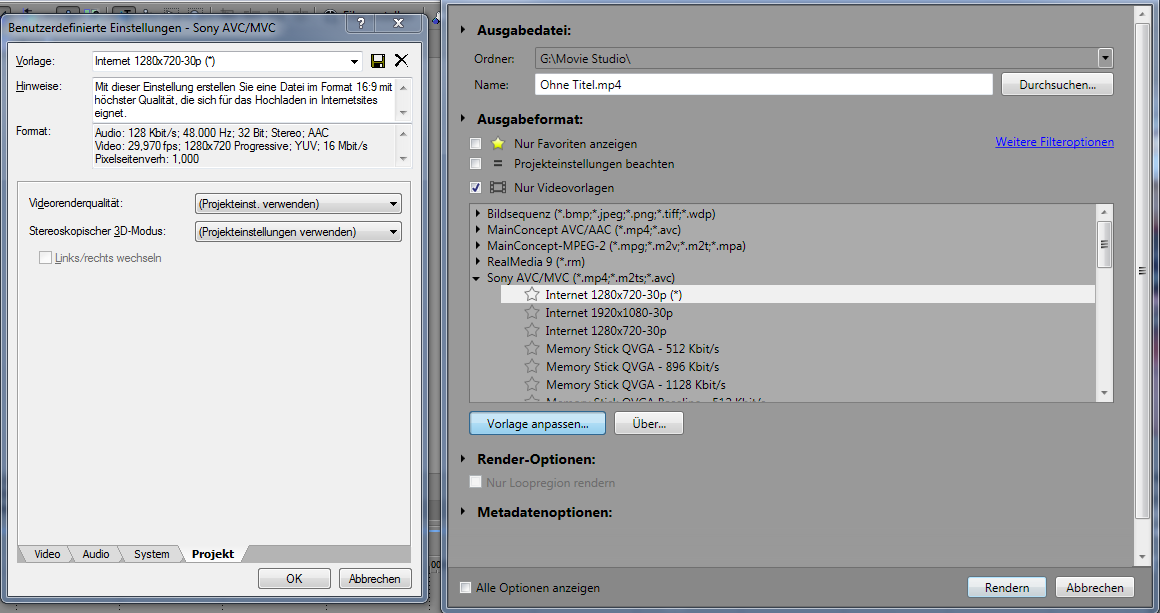Star the Memory Stick QVGA - 512 Kbit/s template
The height and width of the screenshot is (613, 1160).
(x=532, y=348)
